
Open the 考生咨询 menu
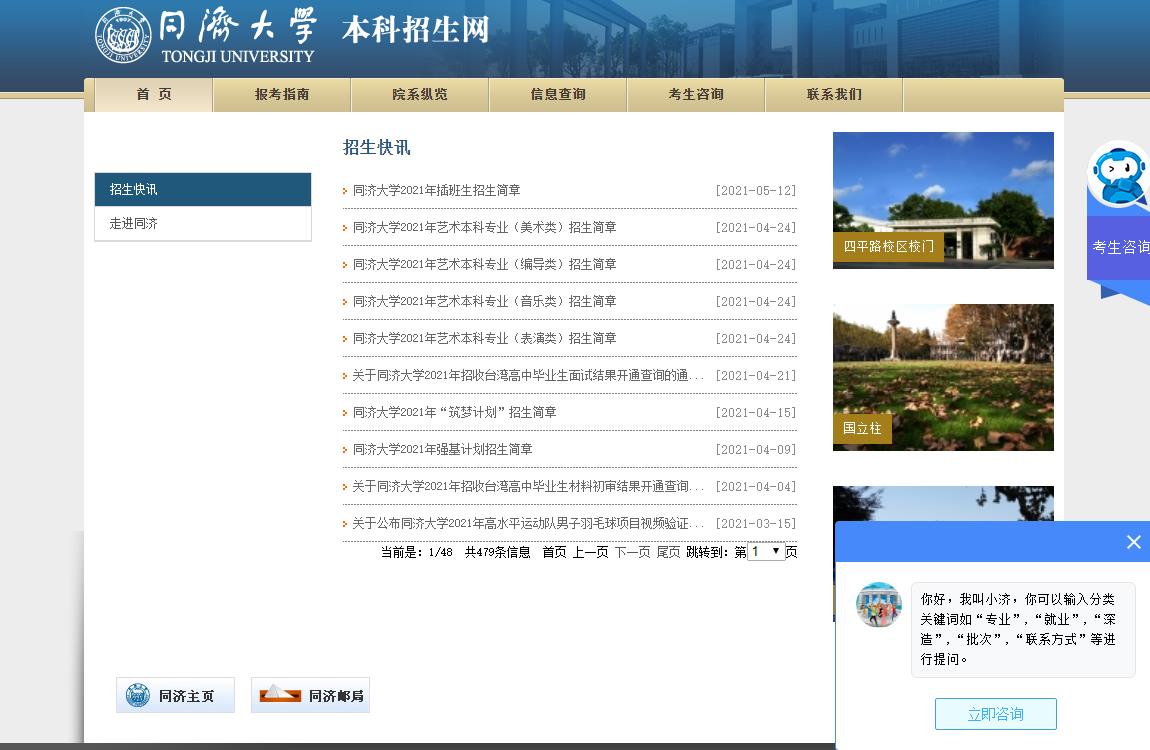pos(696,95)
